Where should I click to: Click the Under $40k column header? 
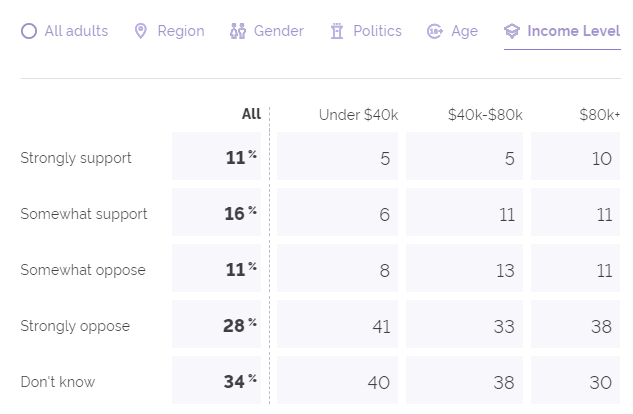coord(358,114)
